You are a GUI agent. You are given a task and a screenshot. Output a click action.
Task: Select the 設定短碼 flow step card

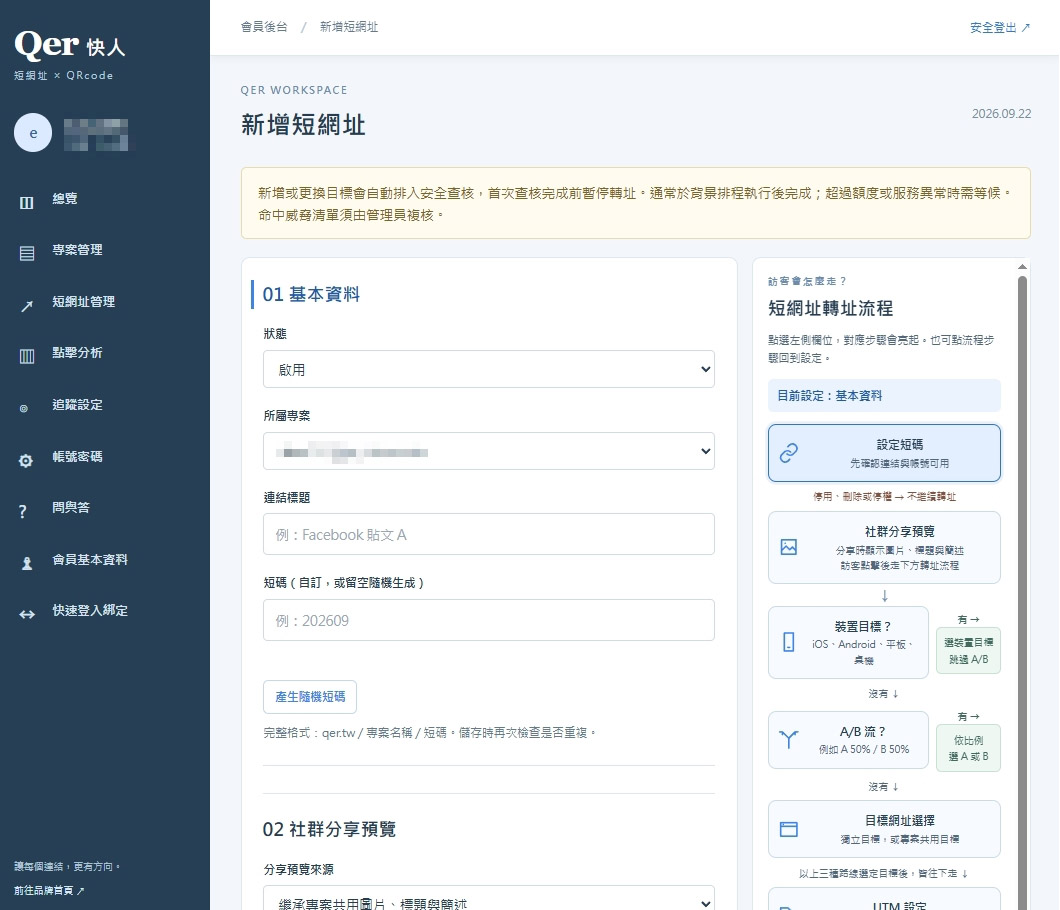[x=884, y=453]
